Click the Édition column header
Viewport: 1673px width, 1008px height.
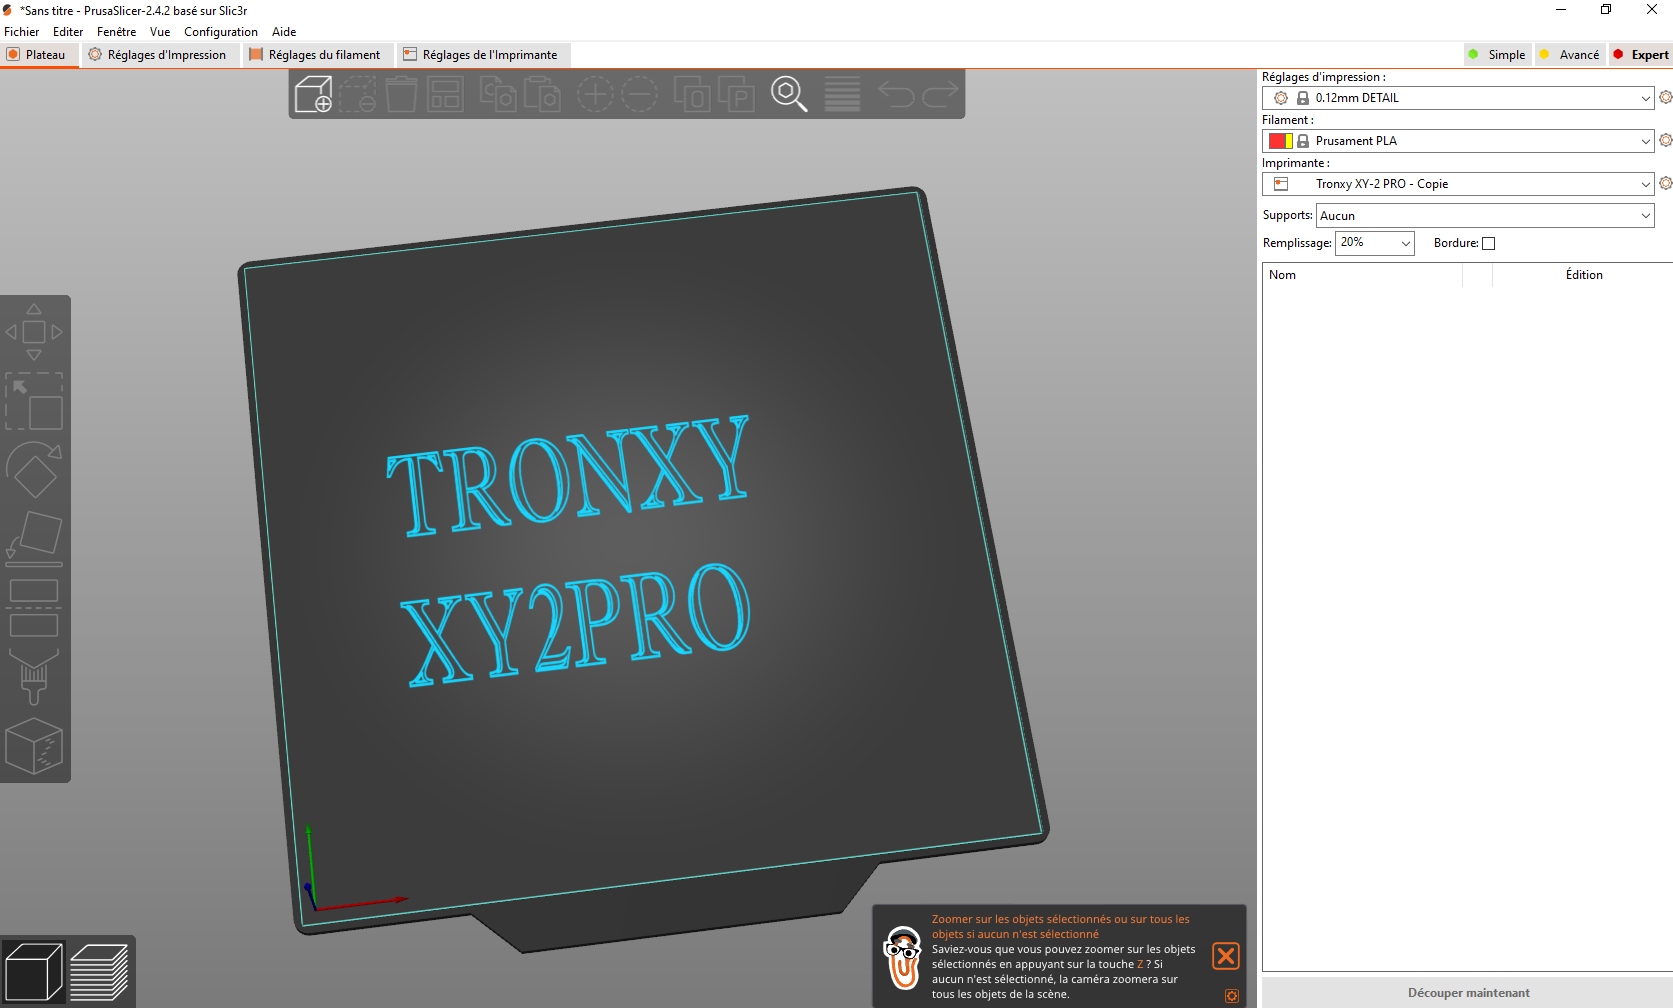(x=1584, y=275)
